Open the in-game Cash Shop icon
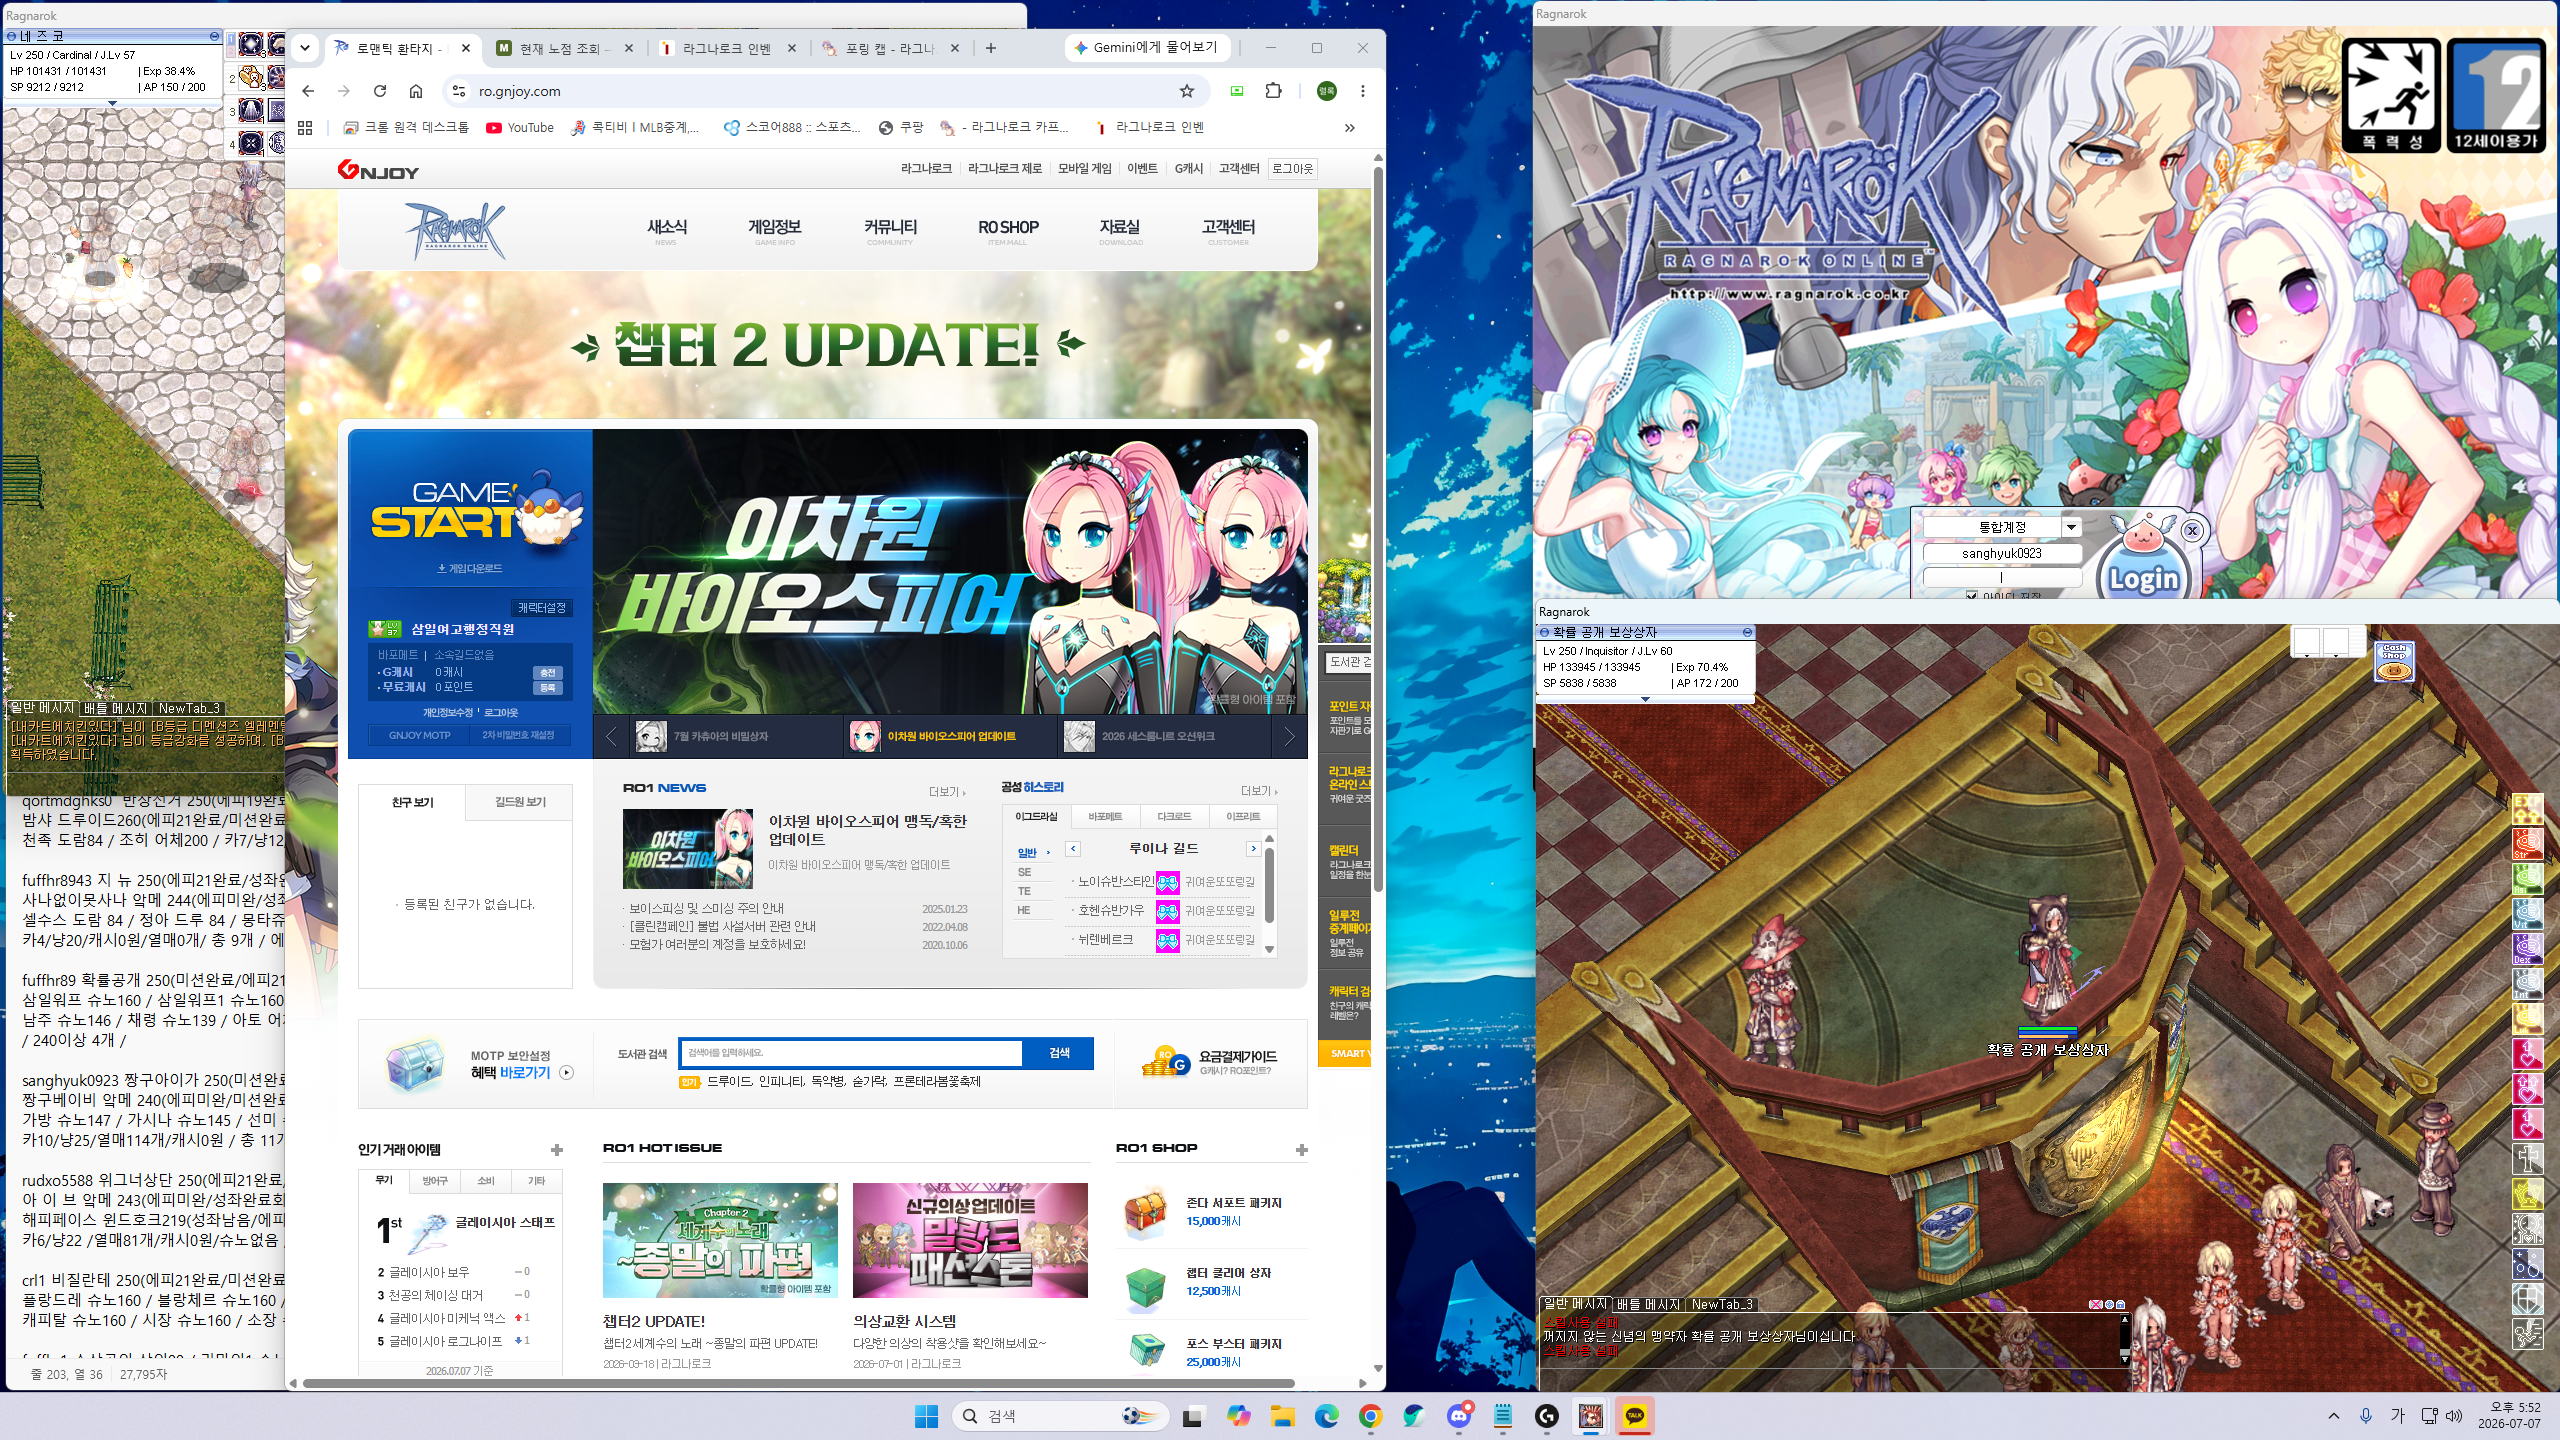2560x1440 pixels. point(2394,661)
